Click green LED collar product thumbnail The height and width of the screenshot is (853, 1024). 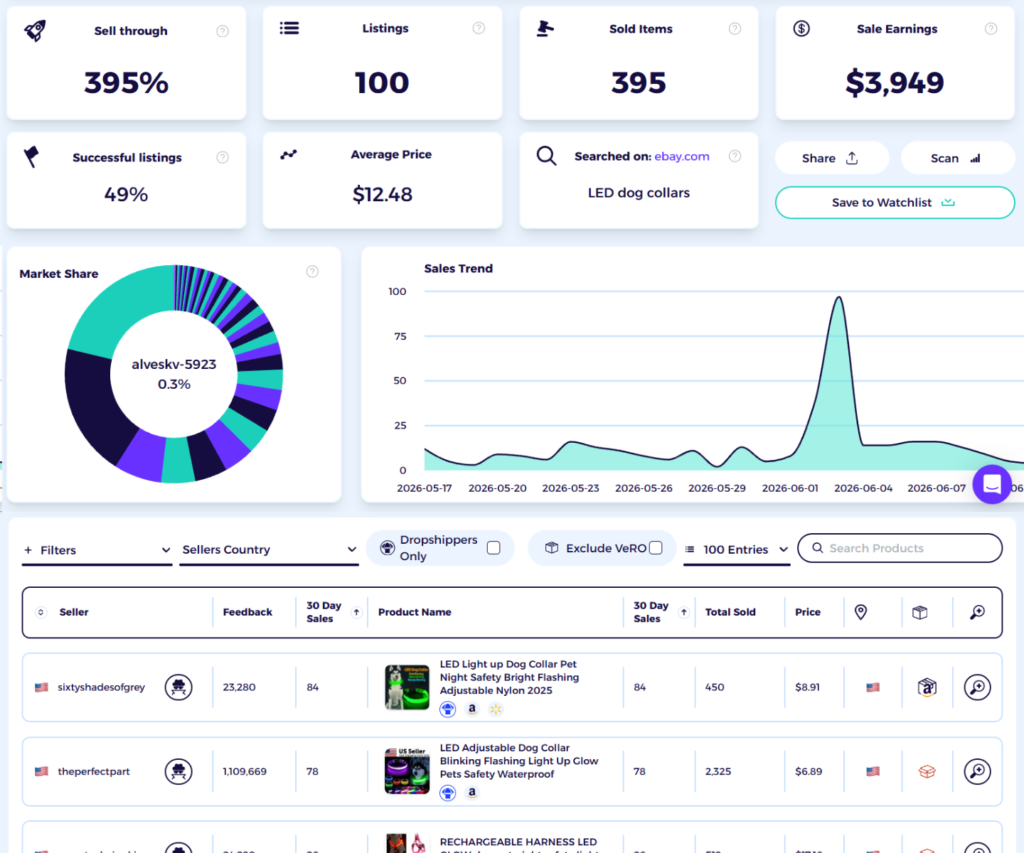[x=407, y=687]
